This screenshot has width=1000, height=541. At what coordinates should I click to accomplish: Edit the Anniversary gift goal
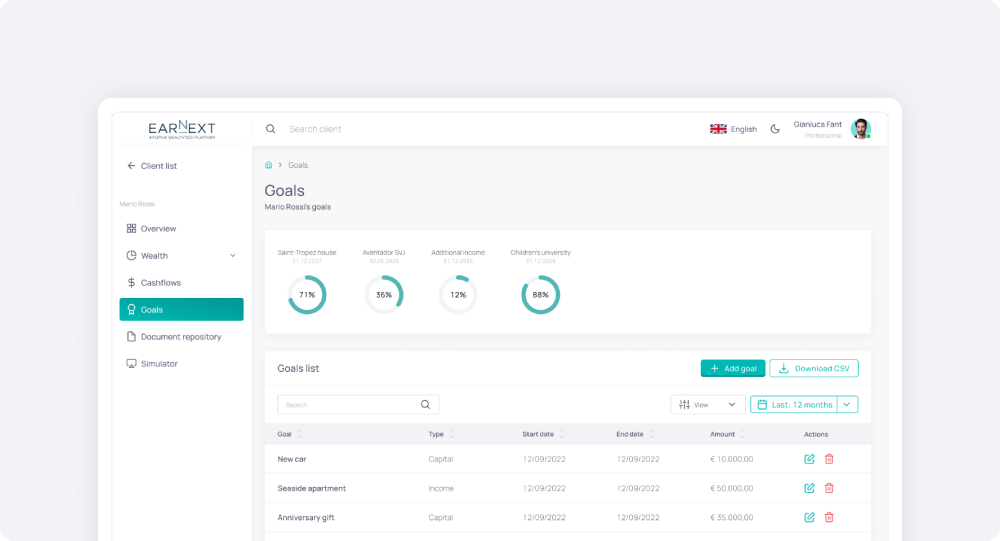(x=809, y=517)
